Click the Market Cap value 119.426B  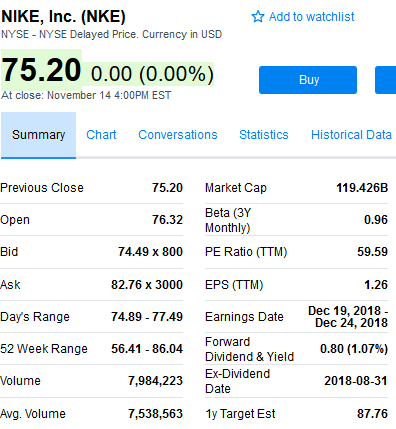(x=362, y=188)
